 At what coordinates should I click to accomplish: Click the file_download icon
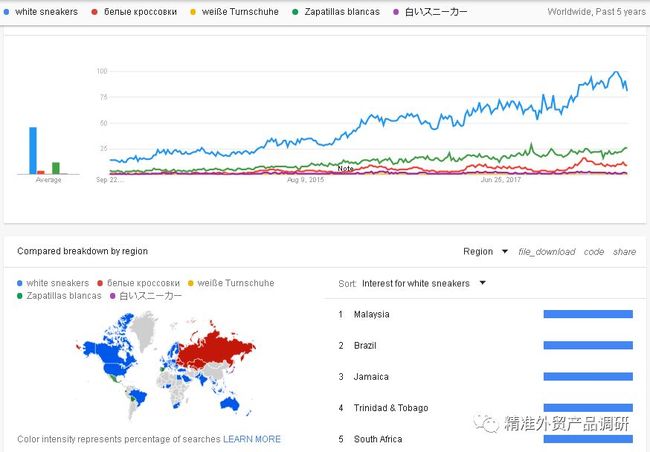[546, 252]
